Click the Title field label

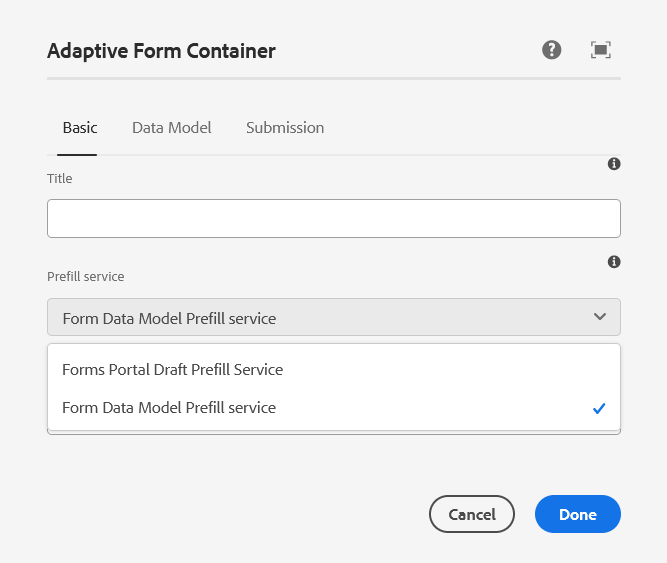coord(60,179)
